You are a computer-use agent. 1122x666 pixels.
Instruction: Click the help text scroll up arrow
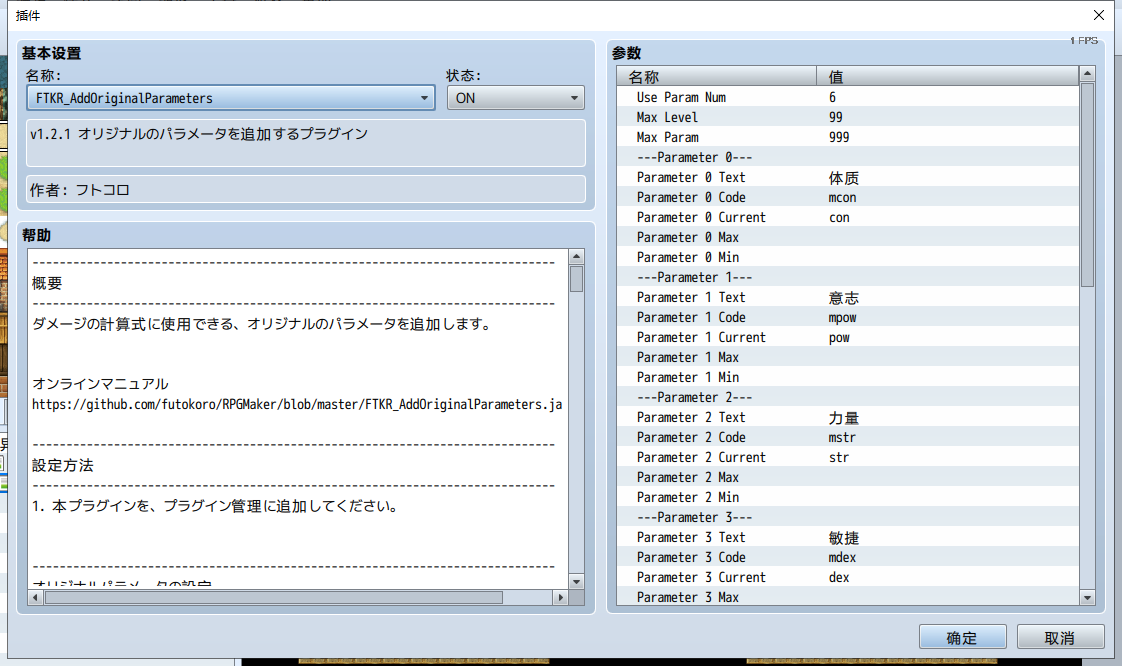pyautogui.click(x=576, y=257)
